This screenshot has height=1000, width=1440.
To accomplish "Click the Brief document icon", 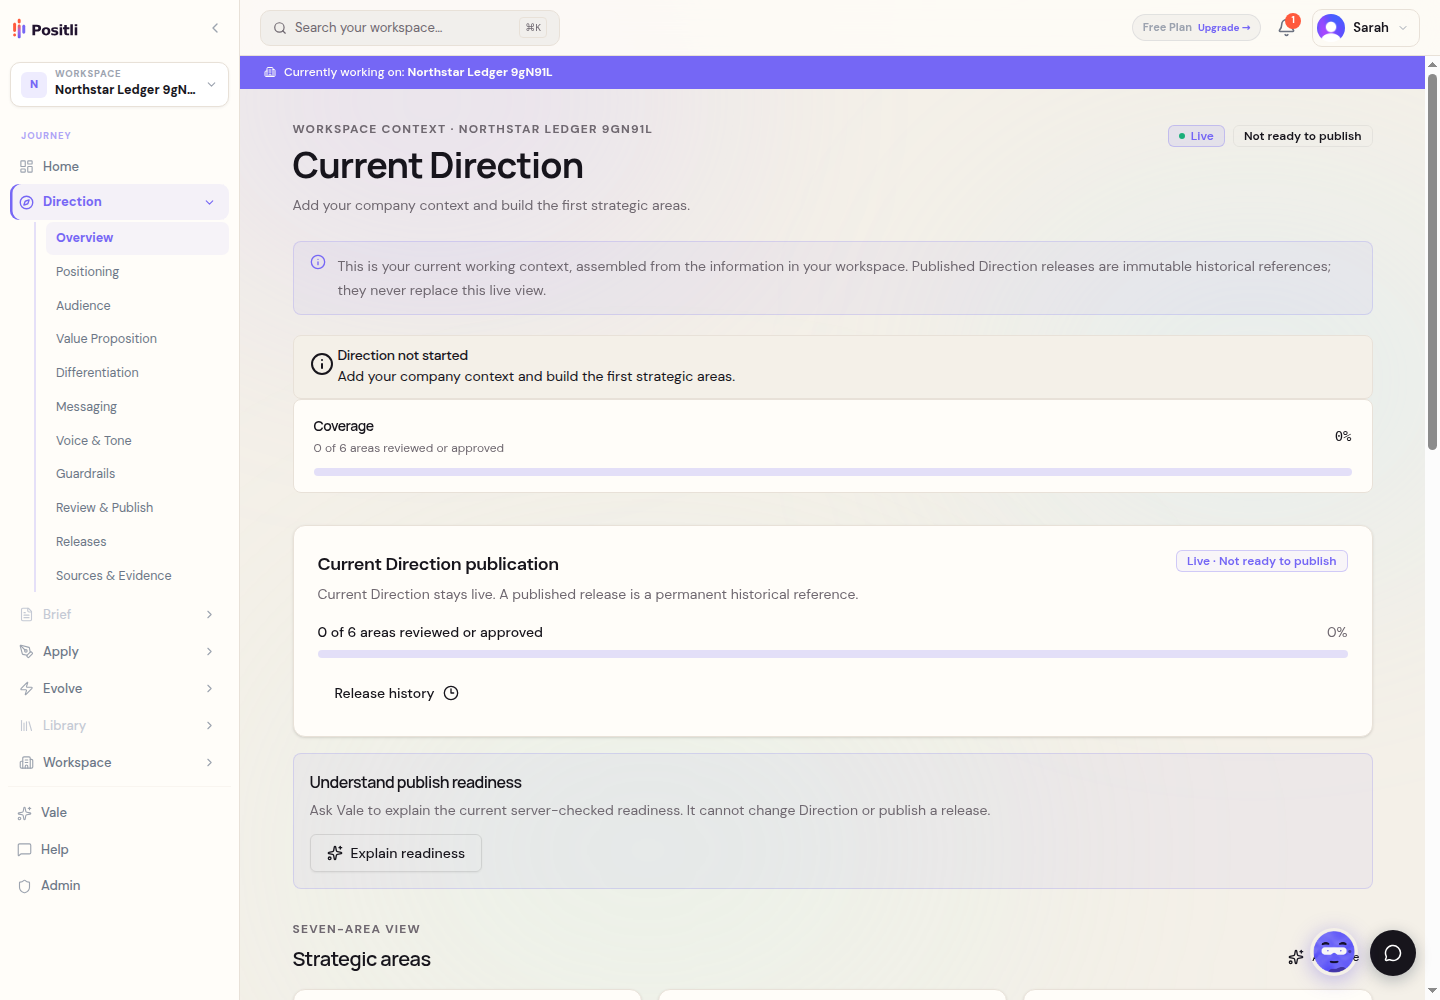I will (x=26, y=614).
